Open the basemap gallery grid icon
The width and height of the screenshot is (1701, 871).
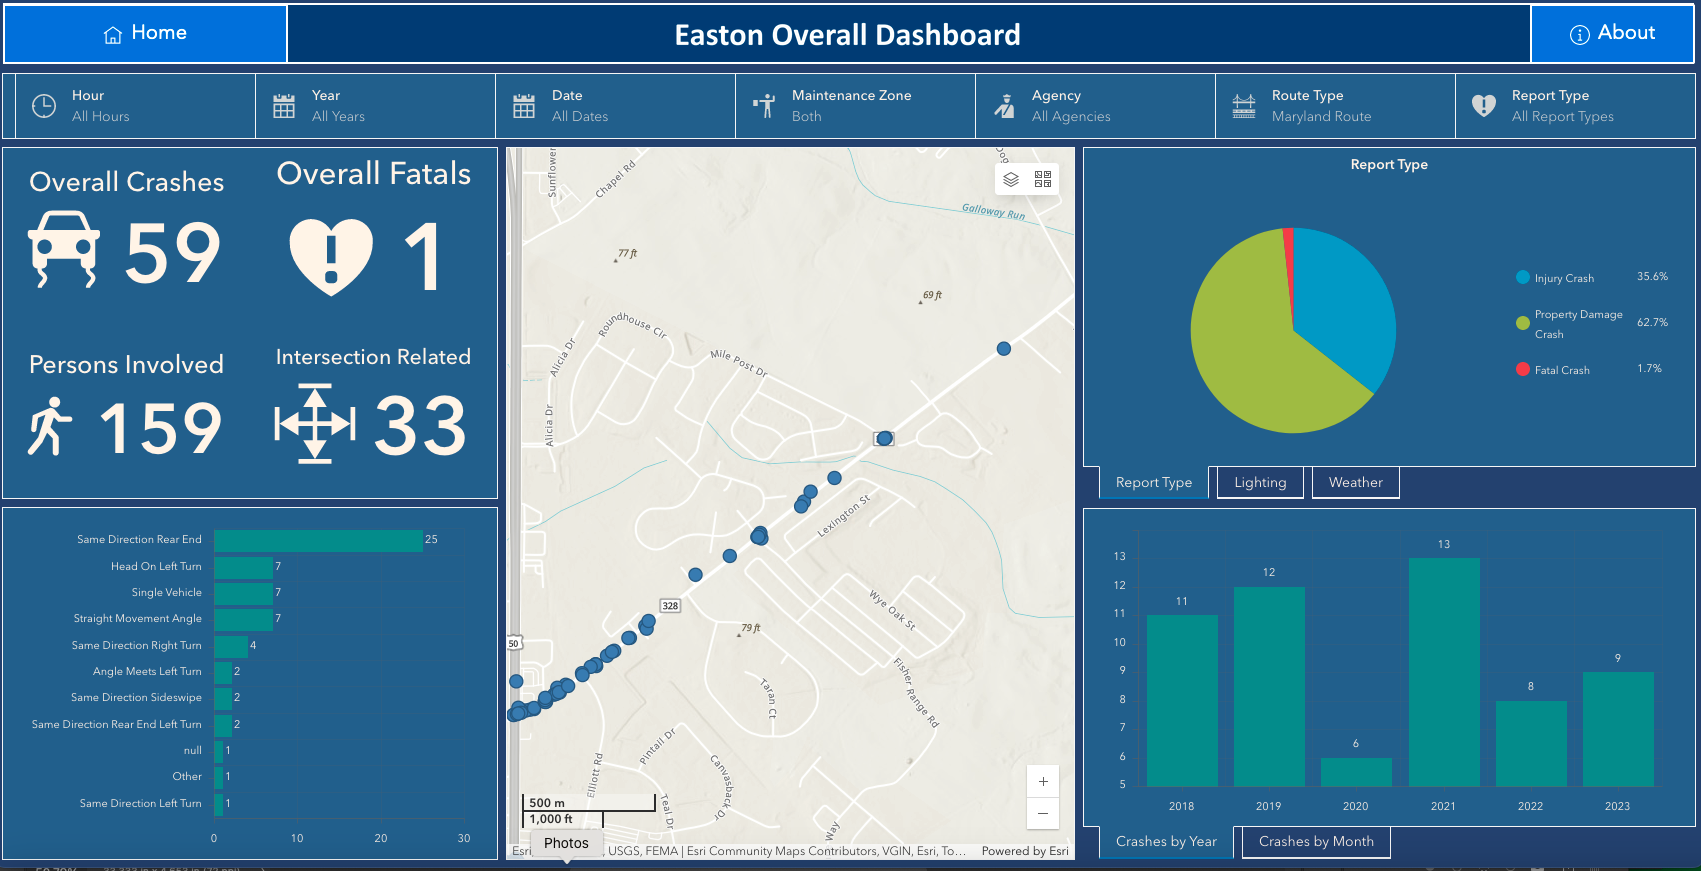[1043, 179]
